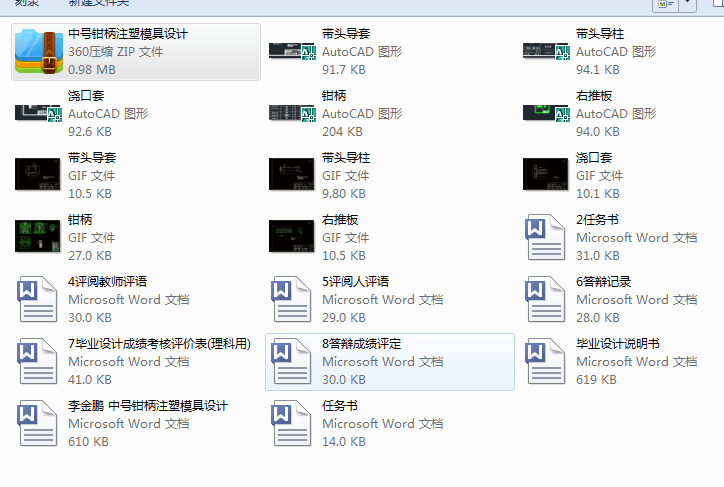Select the 右推板 AutoCAD drawing icon
The image size is (724, 487).
coord(546,113)
